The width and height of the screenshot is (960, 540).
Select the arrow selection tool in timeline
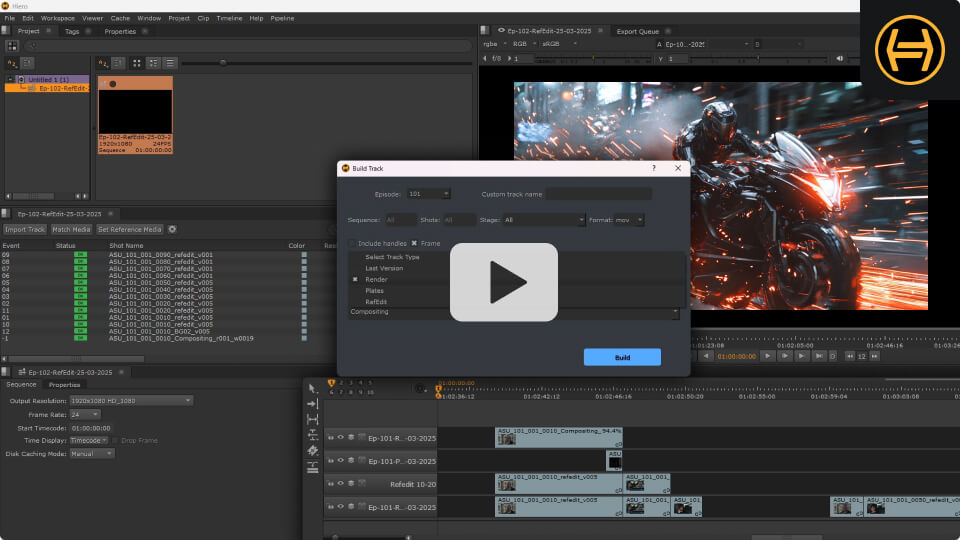(313, 388)
